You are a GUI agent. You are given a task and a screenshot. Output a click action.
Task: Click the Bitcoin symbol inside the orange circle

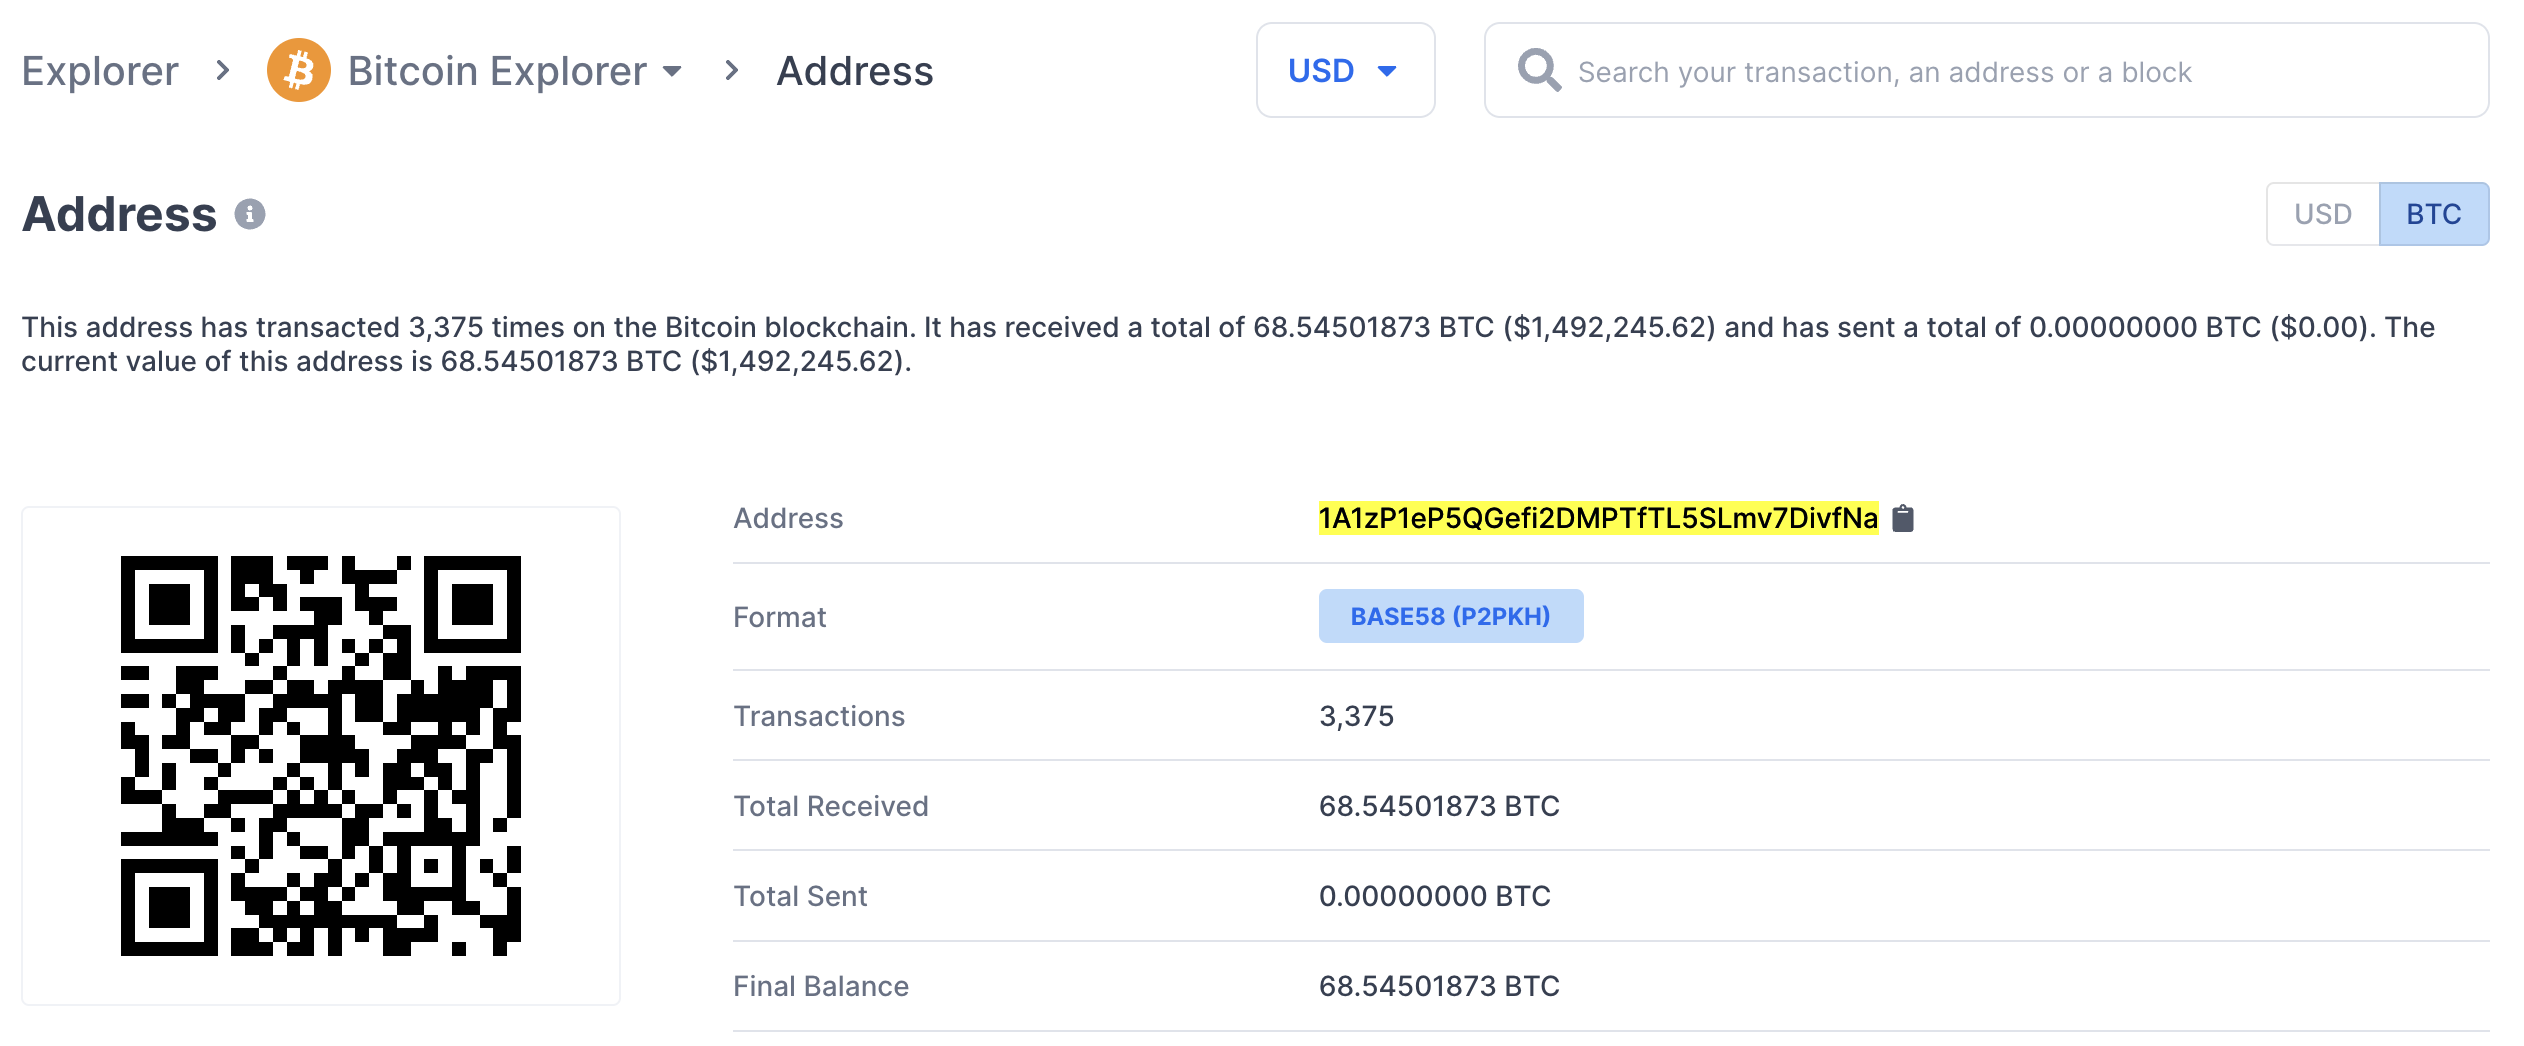(297, 70)
